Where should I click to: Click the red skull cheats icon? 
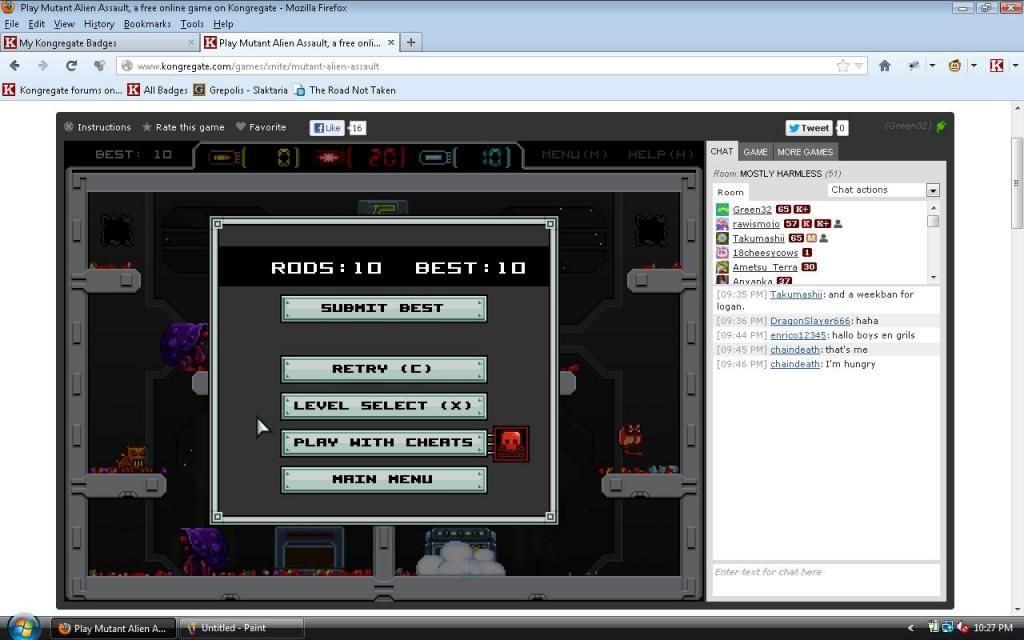click(x=511, y=444)
